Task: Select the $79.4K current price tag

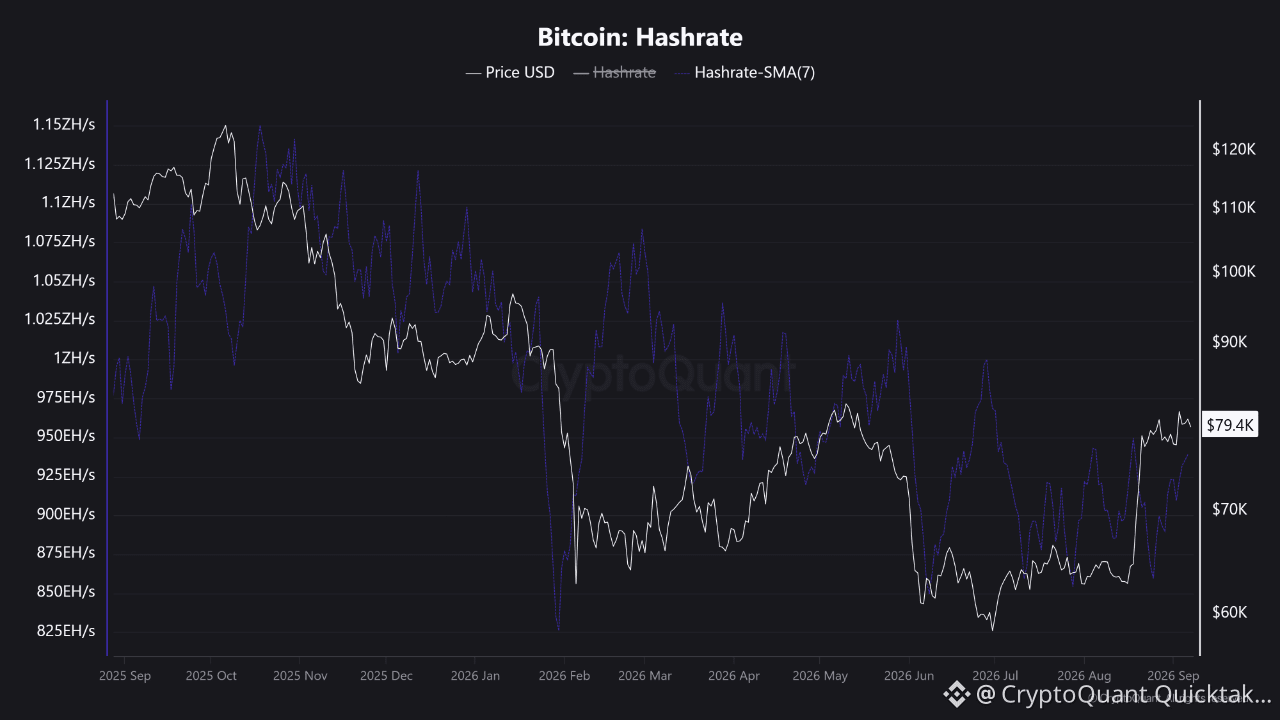Action: 1230,425
